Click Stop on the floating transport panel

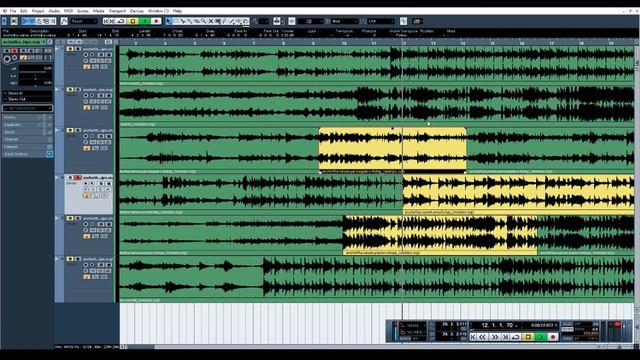coord(528,337)
